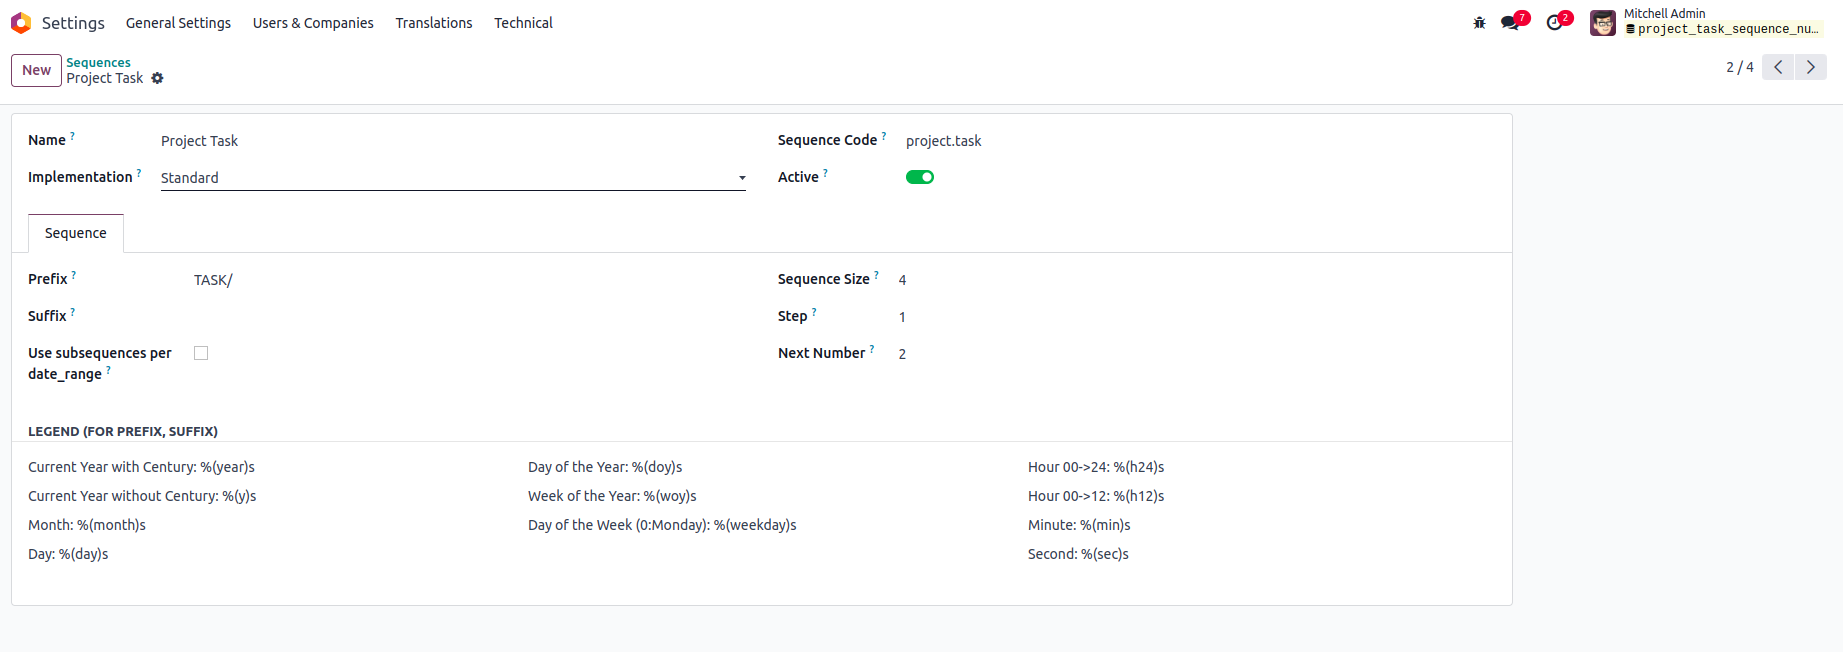Toggle the Active switch off
Image resolution: width=1843 pixels, height=652 pixels.
[920, 177]
